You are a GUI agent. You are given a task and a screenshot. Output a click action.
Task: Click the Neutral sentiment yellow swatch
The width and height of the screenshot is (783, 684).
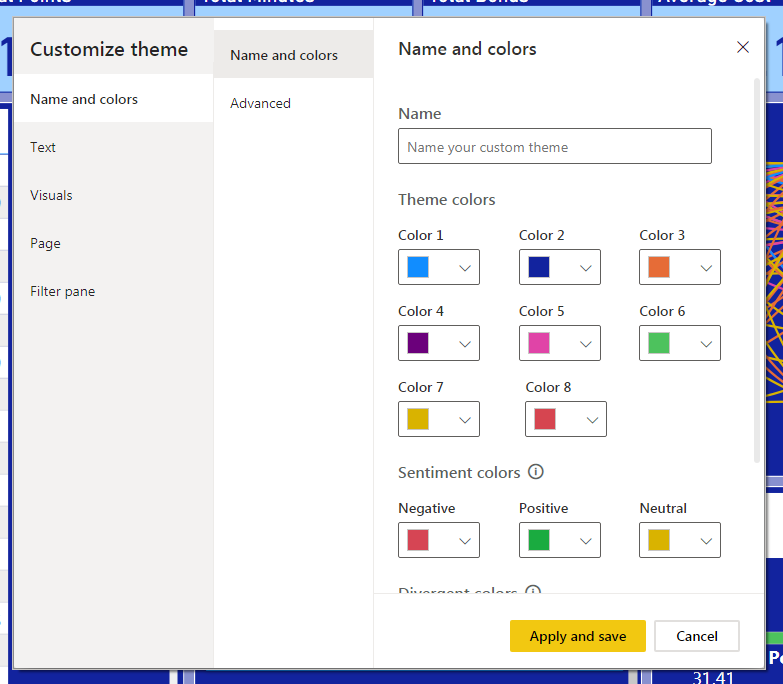(x=659, y=540)
